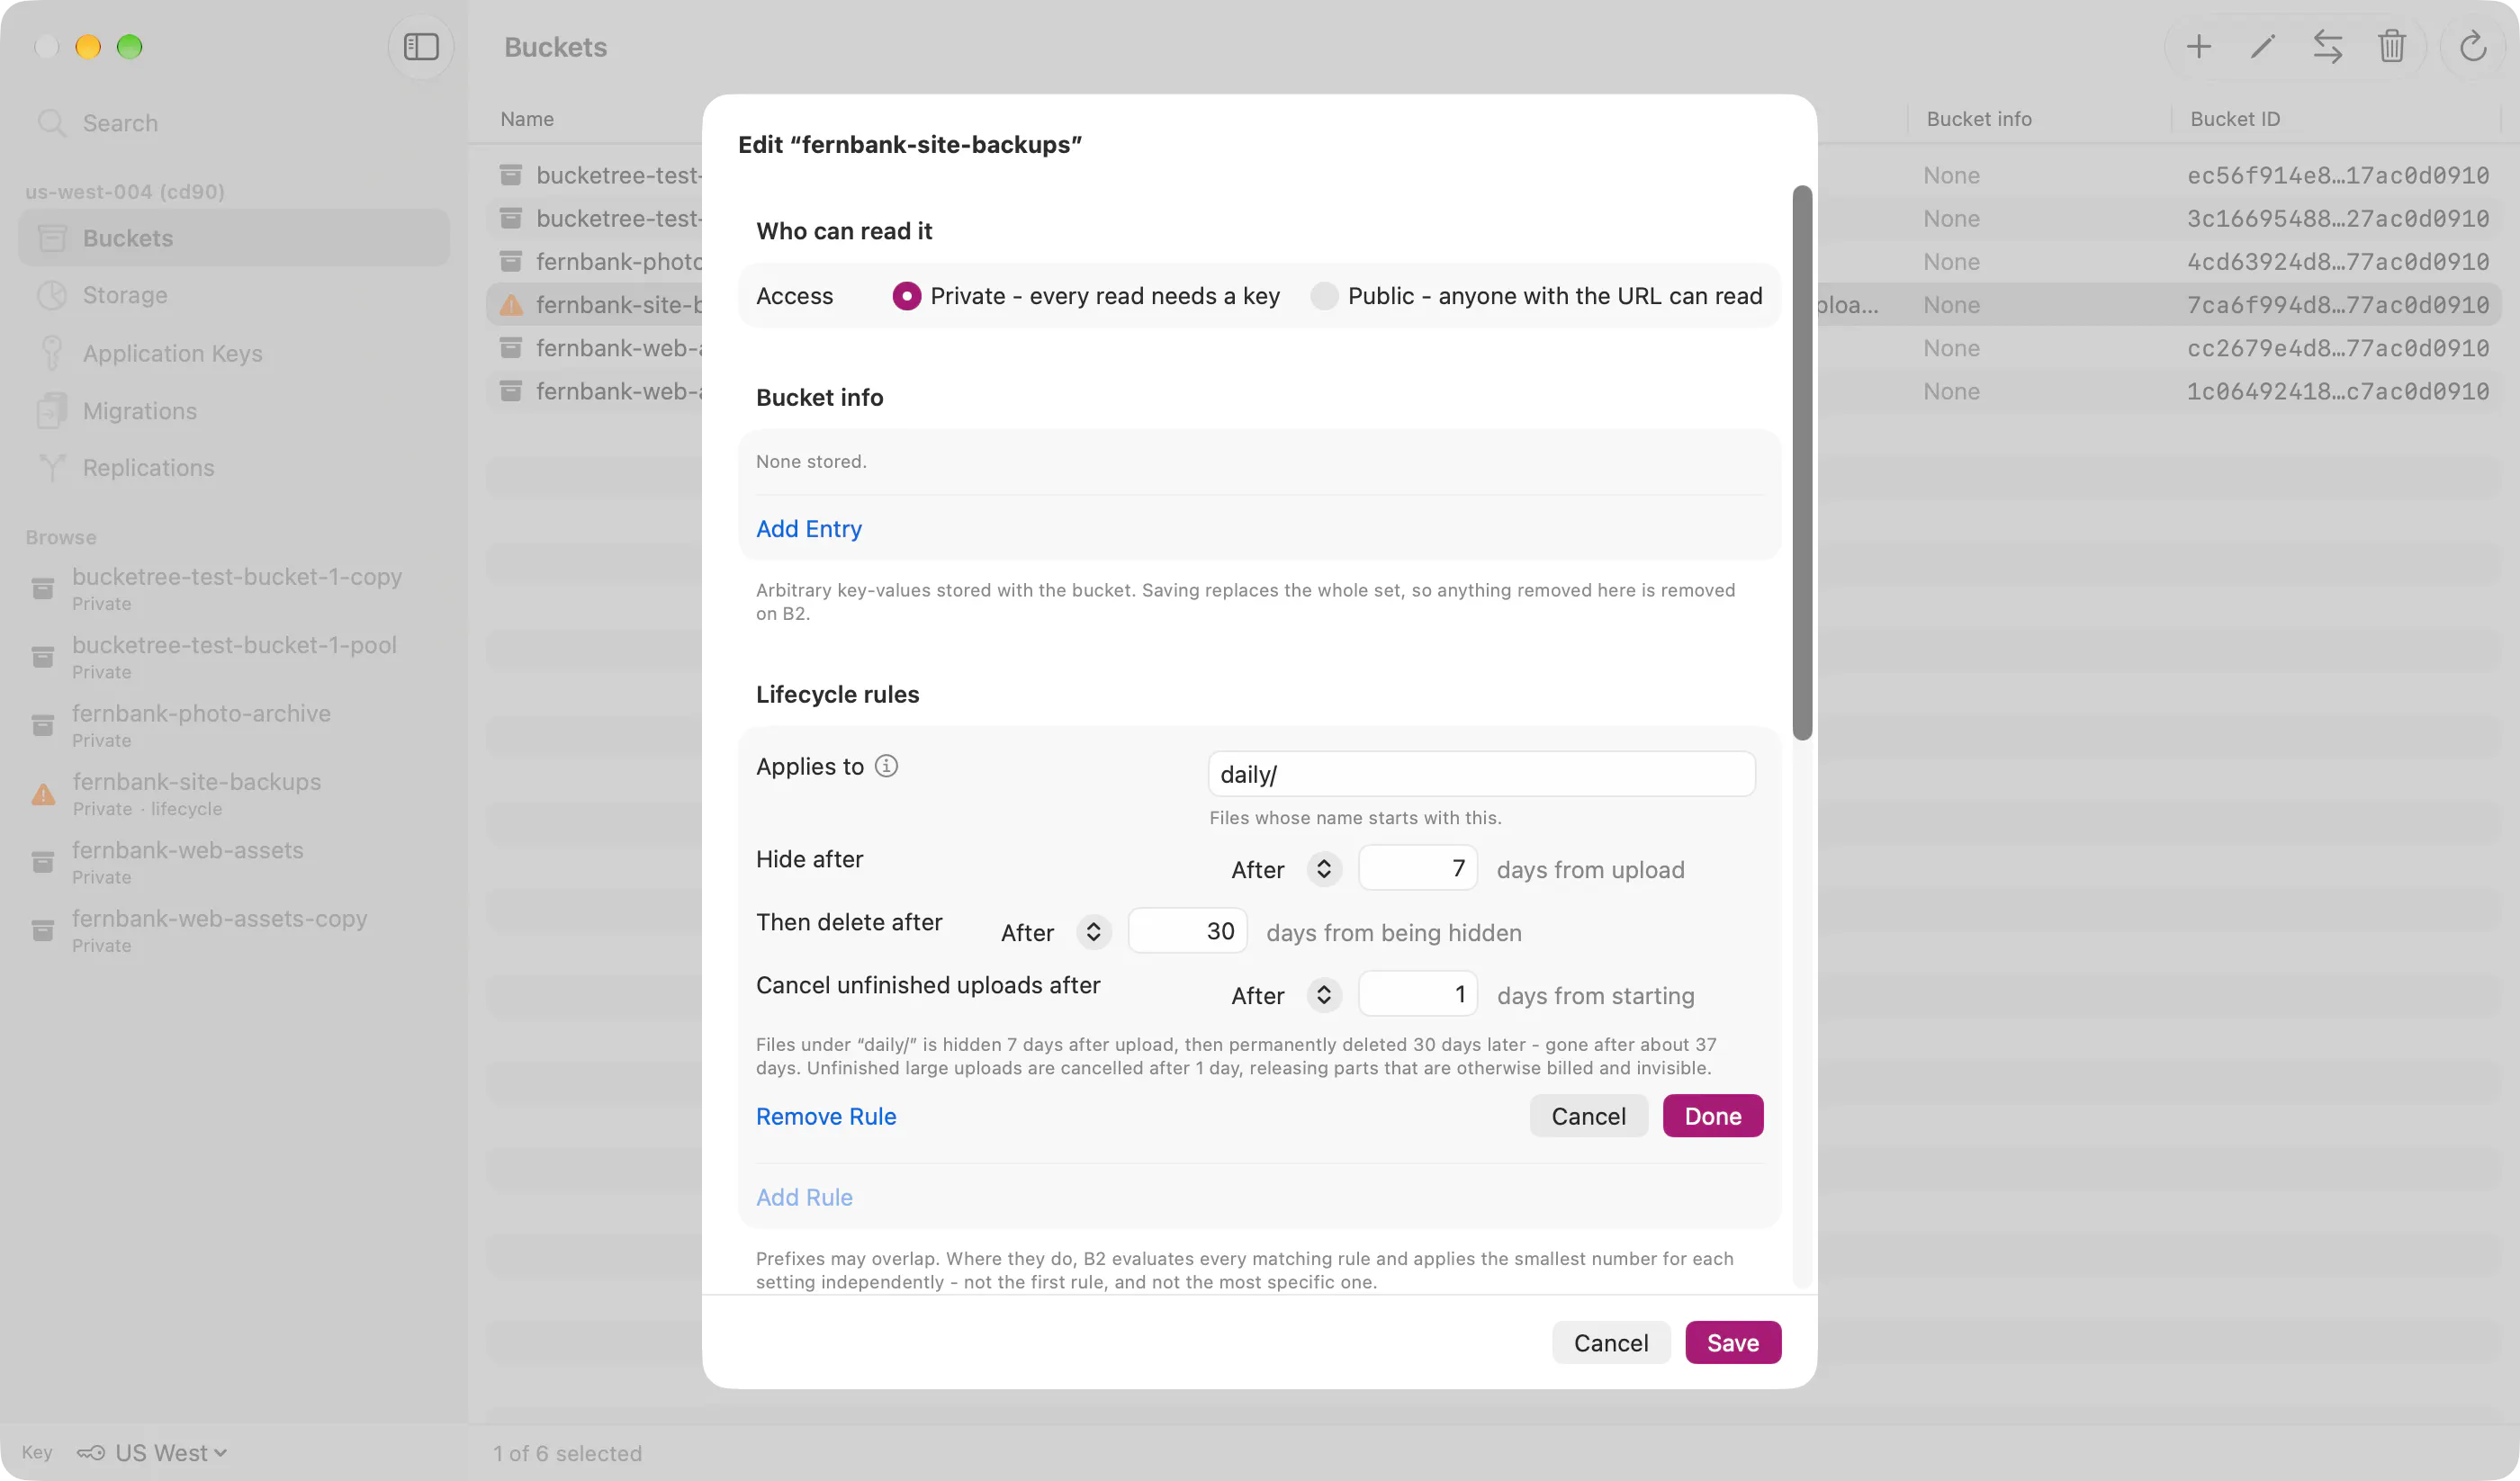The image size is (2520, 1481).
Task: Select Public access radio button
Action: 1324,296
